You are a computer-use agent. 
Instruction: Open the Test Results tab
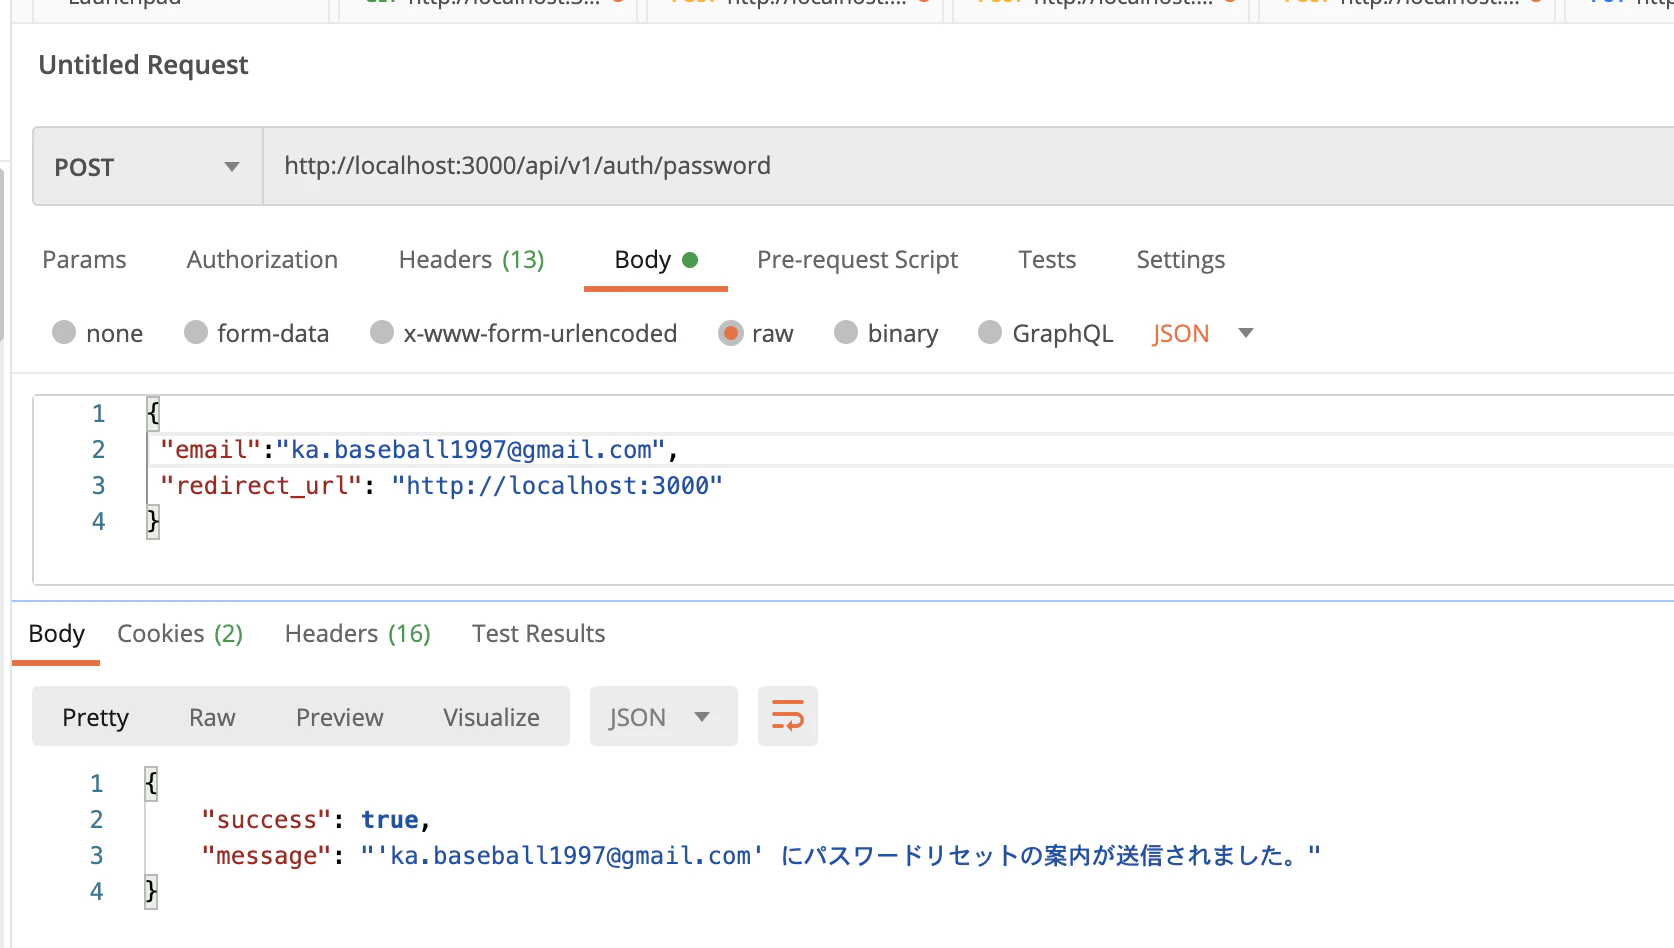click(x=538, y=633)
